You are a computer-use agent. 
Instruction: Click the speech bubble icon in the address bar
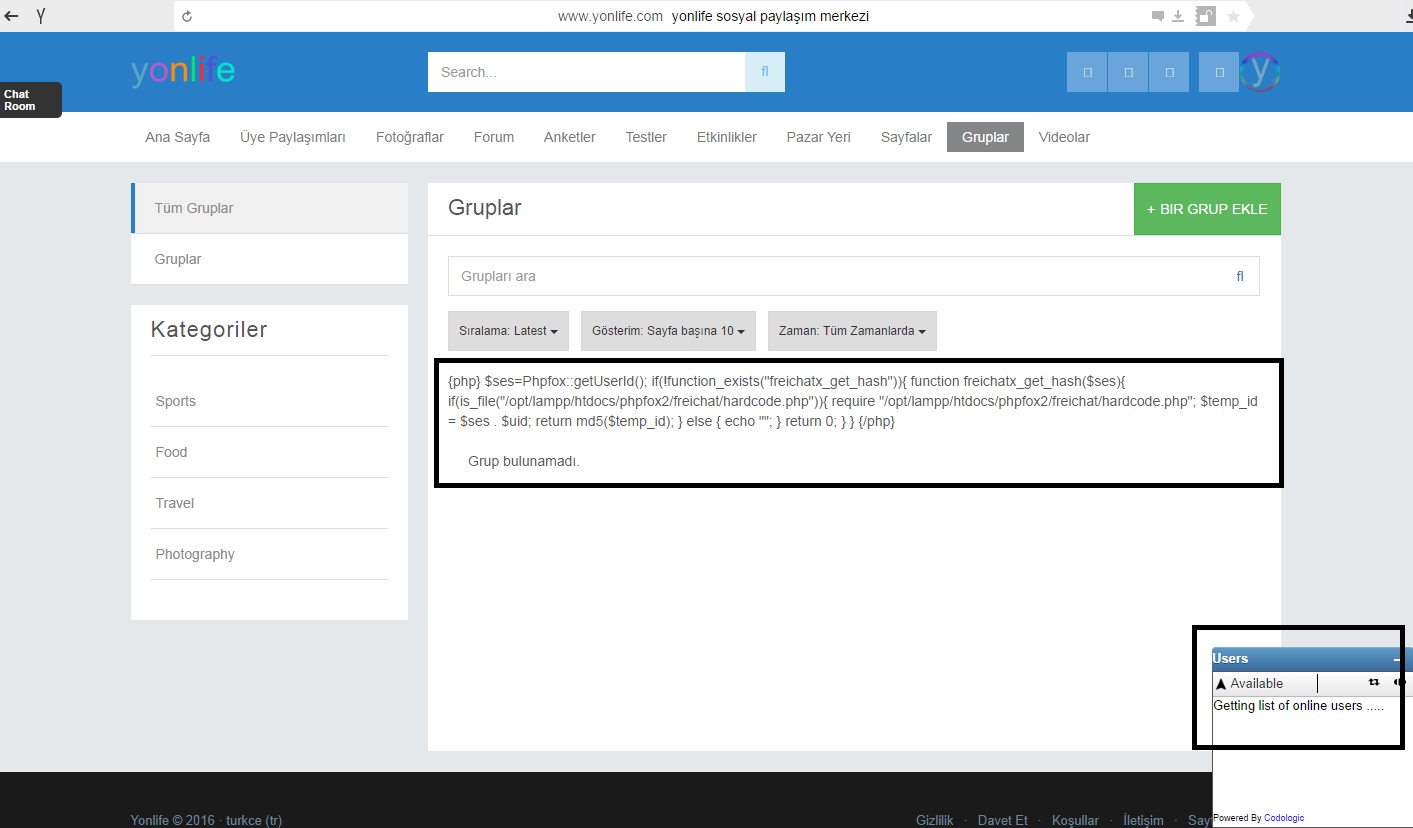click(x=1158, y=16)
